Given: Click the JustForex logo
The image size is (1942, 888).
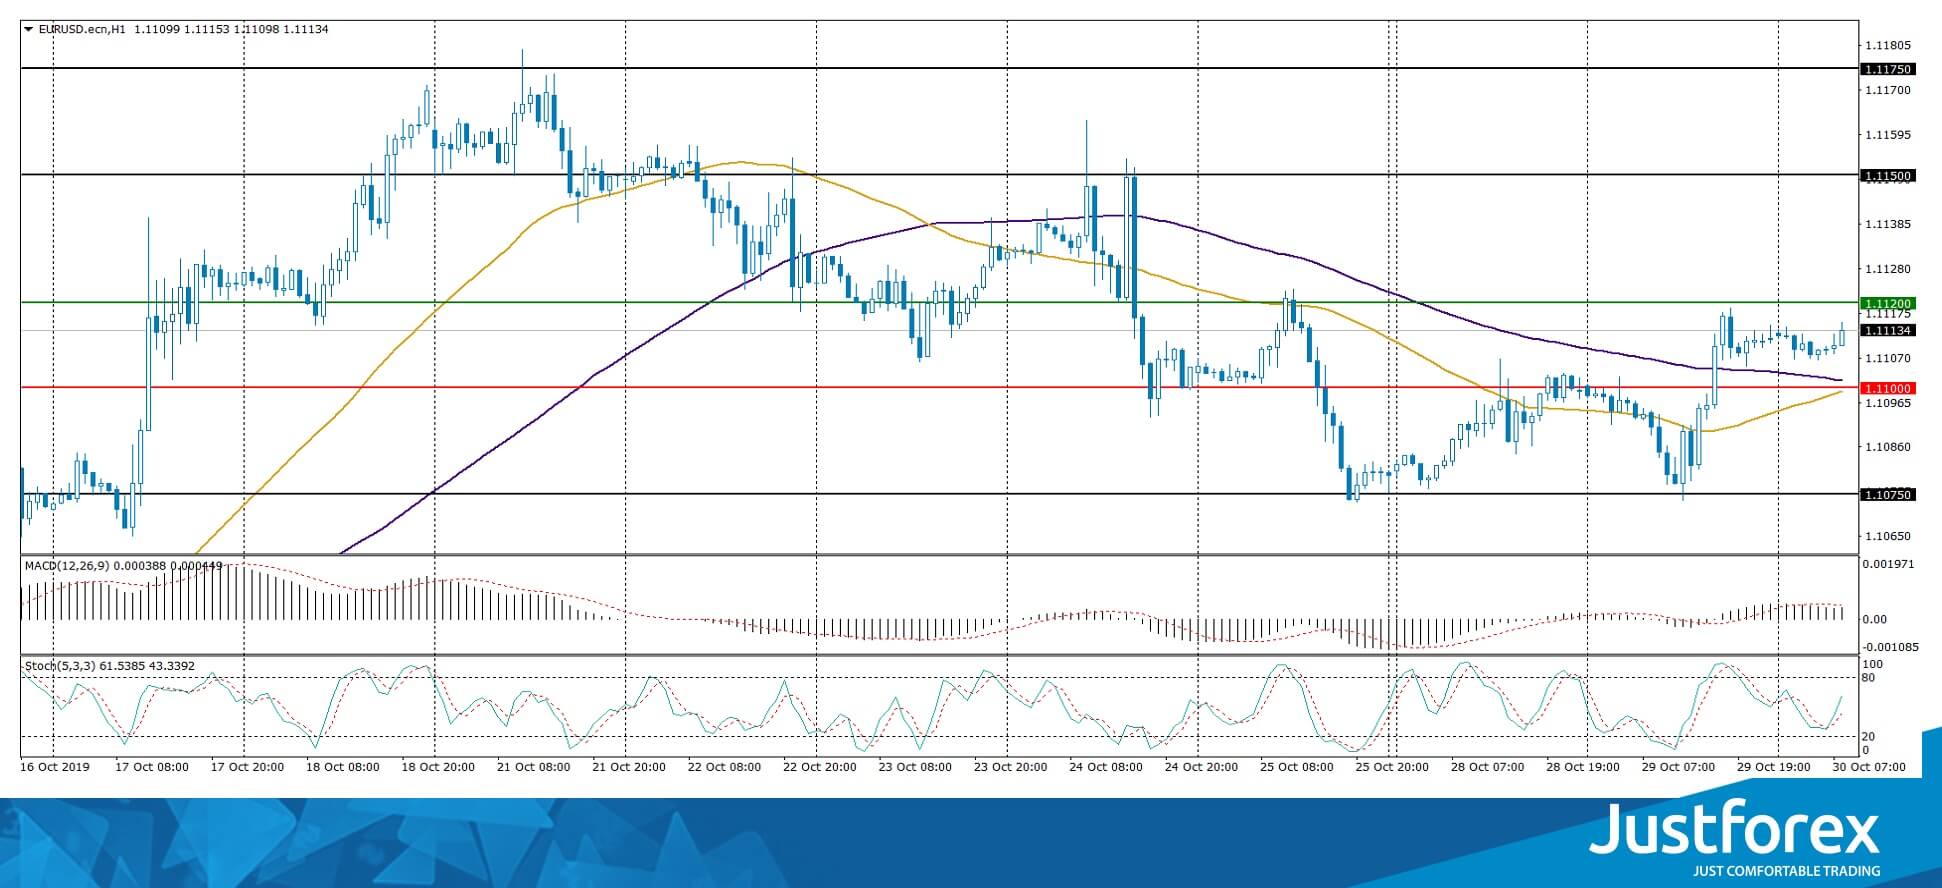Looking at the screenshot, I should point(1735,827).
